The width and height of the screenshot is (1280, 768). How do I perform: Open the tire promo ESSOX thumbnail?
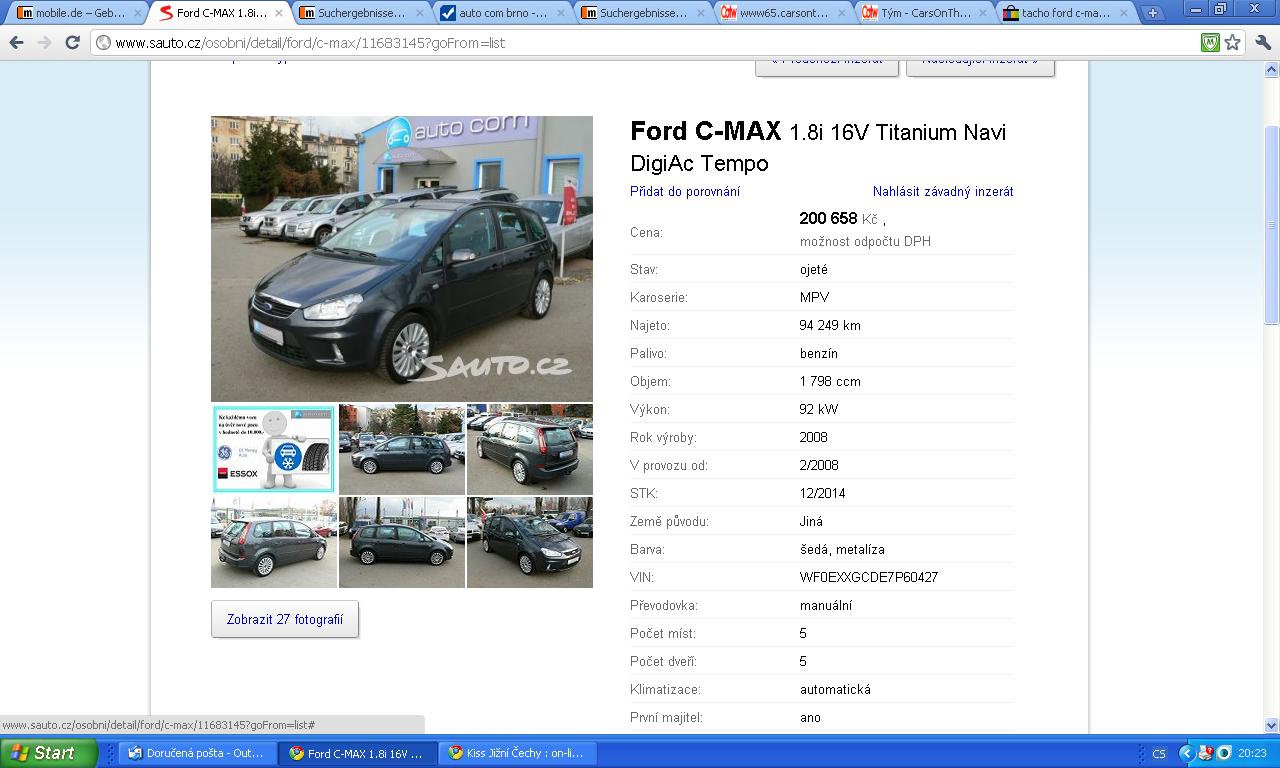273,449
